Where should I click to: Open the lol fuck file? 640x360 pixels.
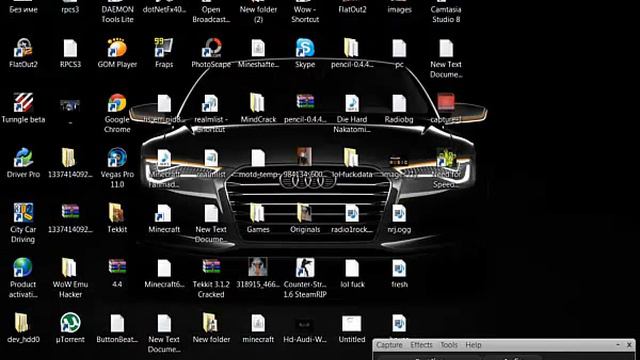tap(351, 268)
